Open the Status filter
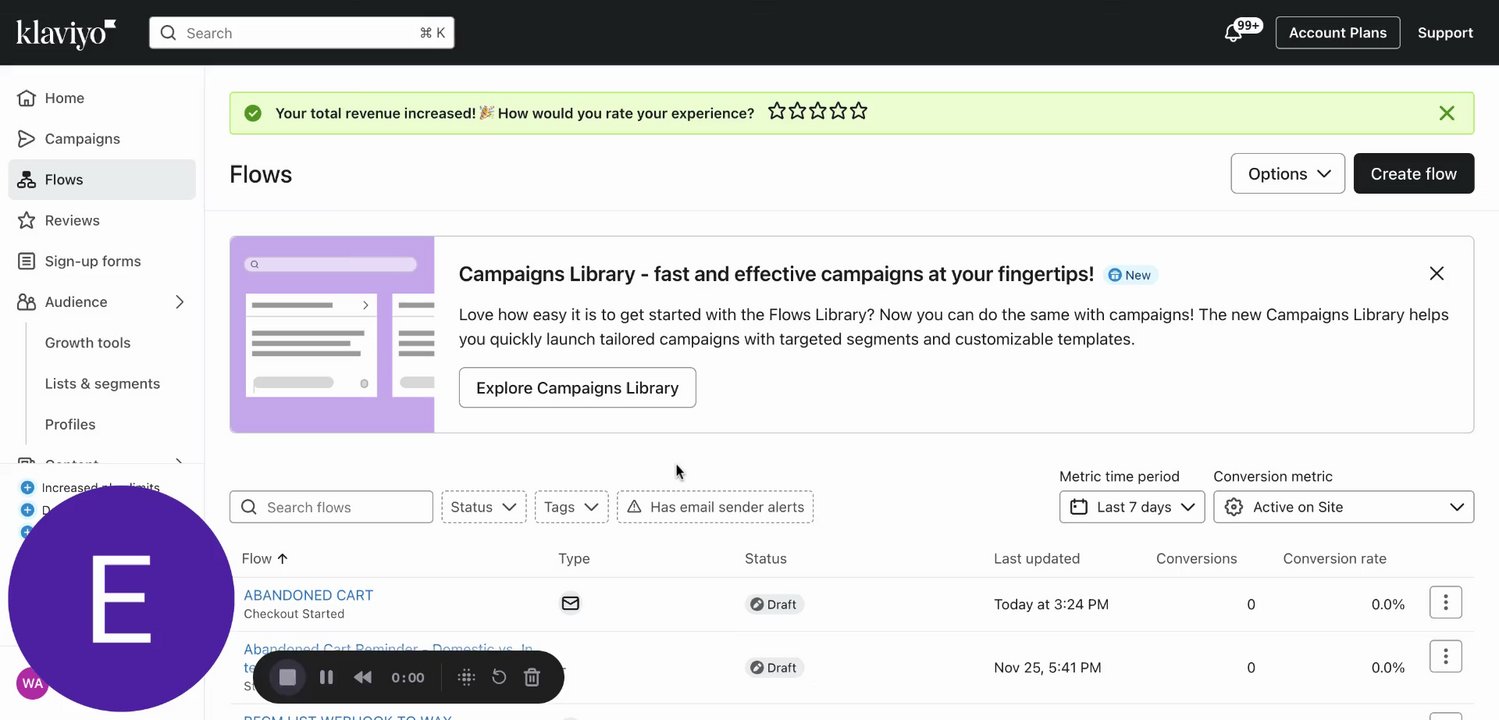This screenshot has width=1499, height=720. coord(484,507)
